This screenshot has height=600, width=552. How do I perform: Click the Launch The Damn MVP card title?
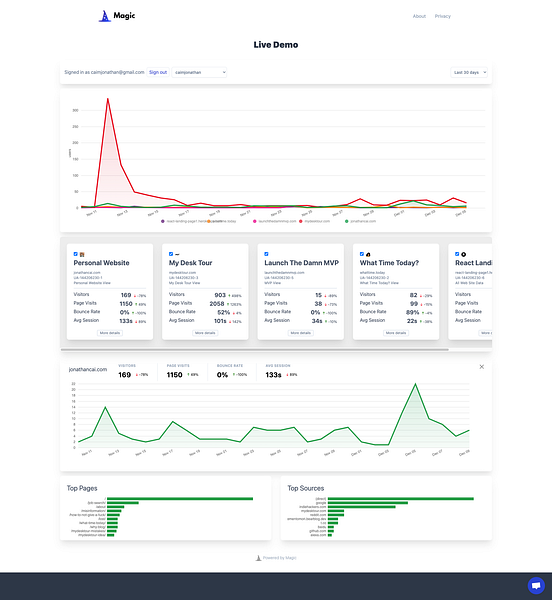[x=301, y=263]
